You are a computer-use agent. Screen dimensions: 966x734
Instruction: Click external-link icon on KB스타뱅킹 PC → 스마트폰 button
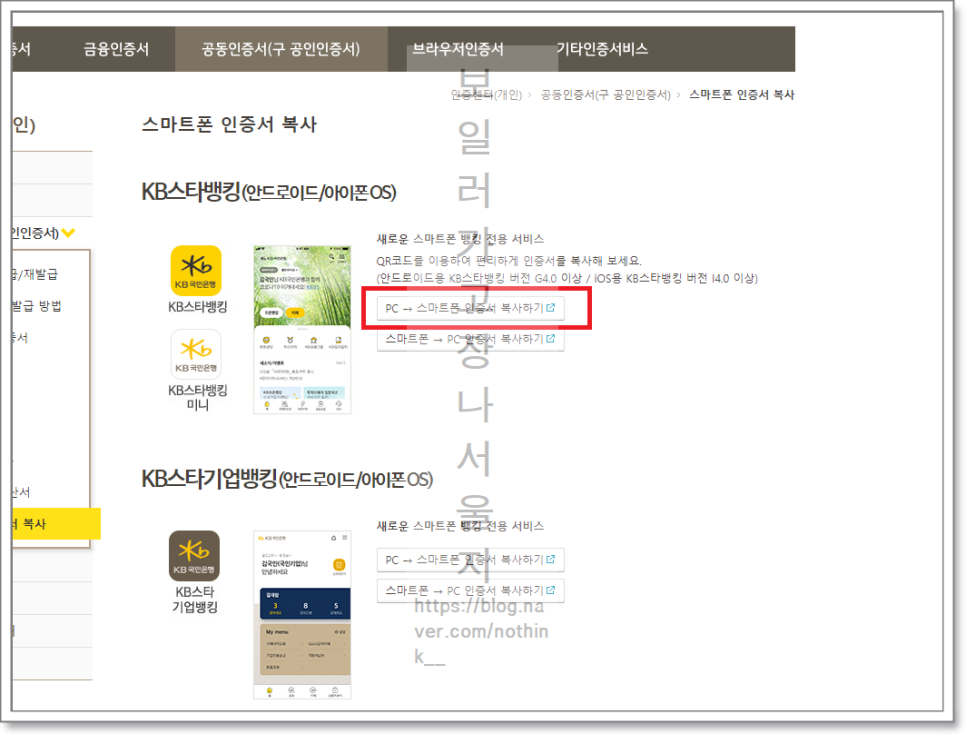[550, 308]
